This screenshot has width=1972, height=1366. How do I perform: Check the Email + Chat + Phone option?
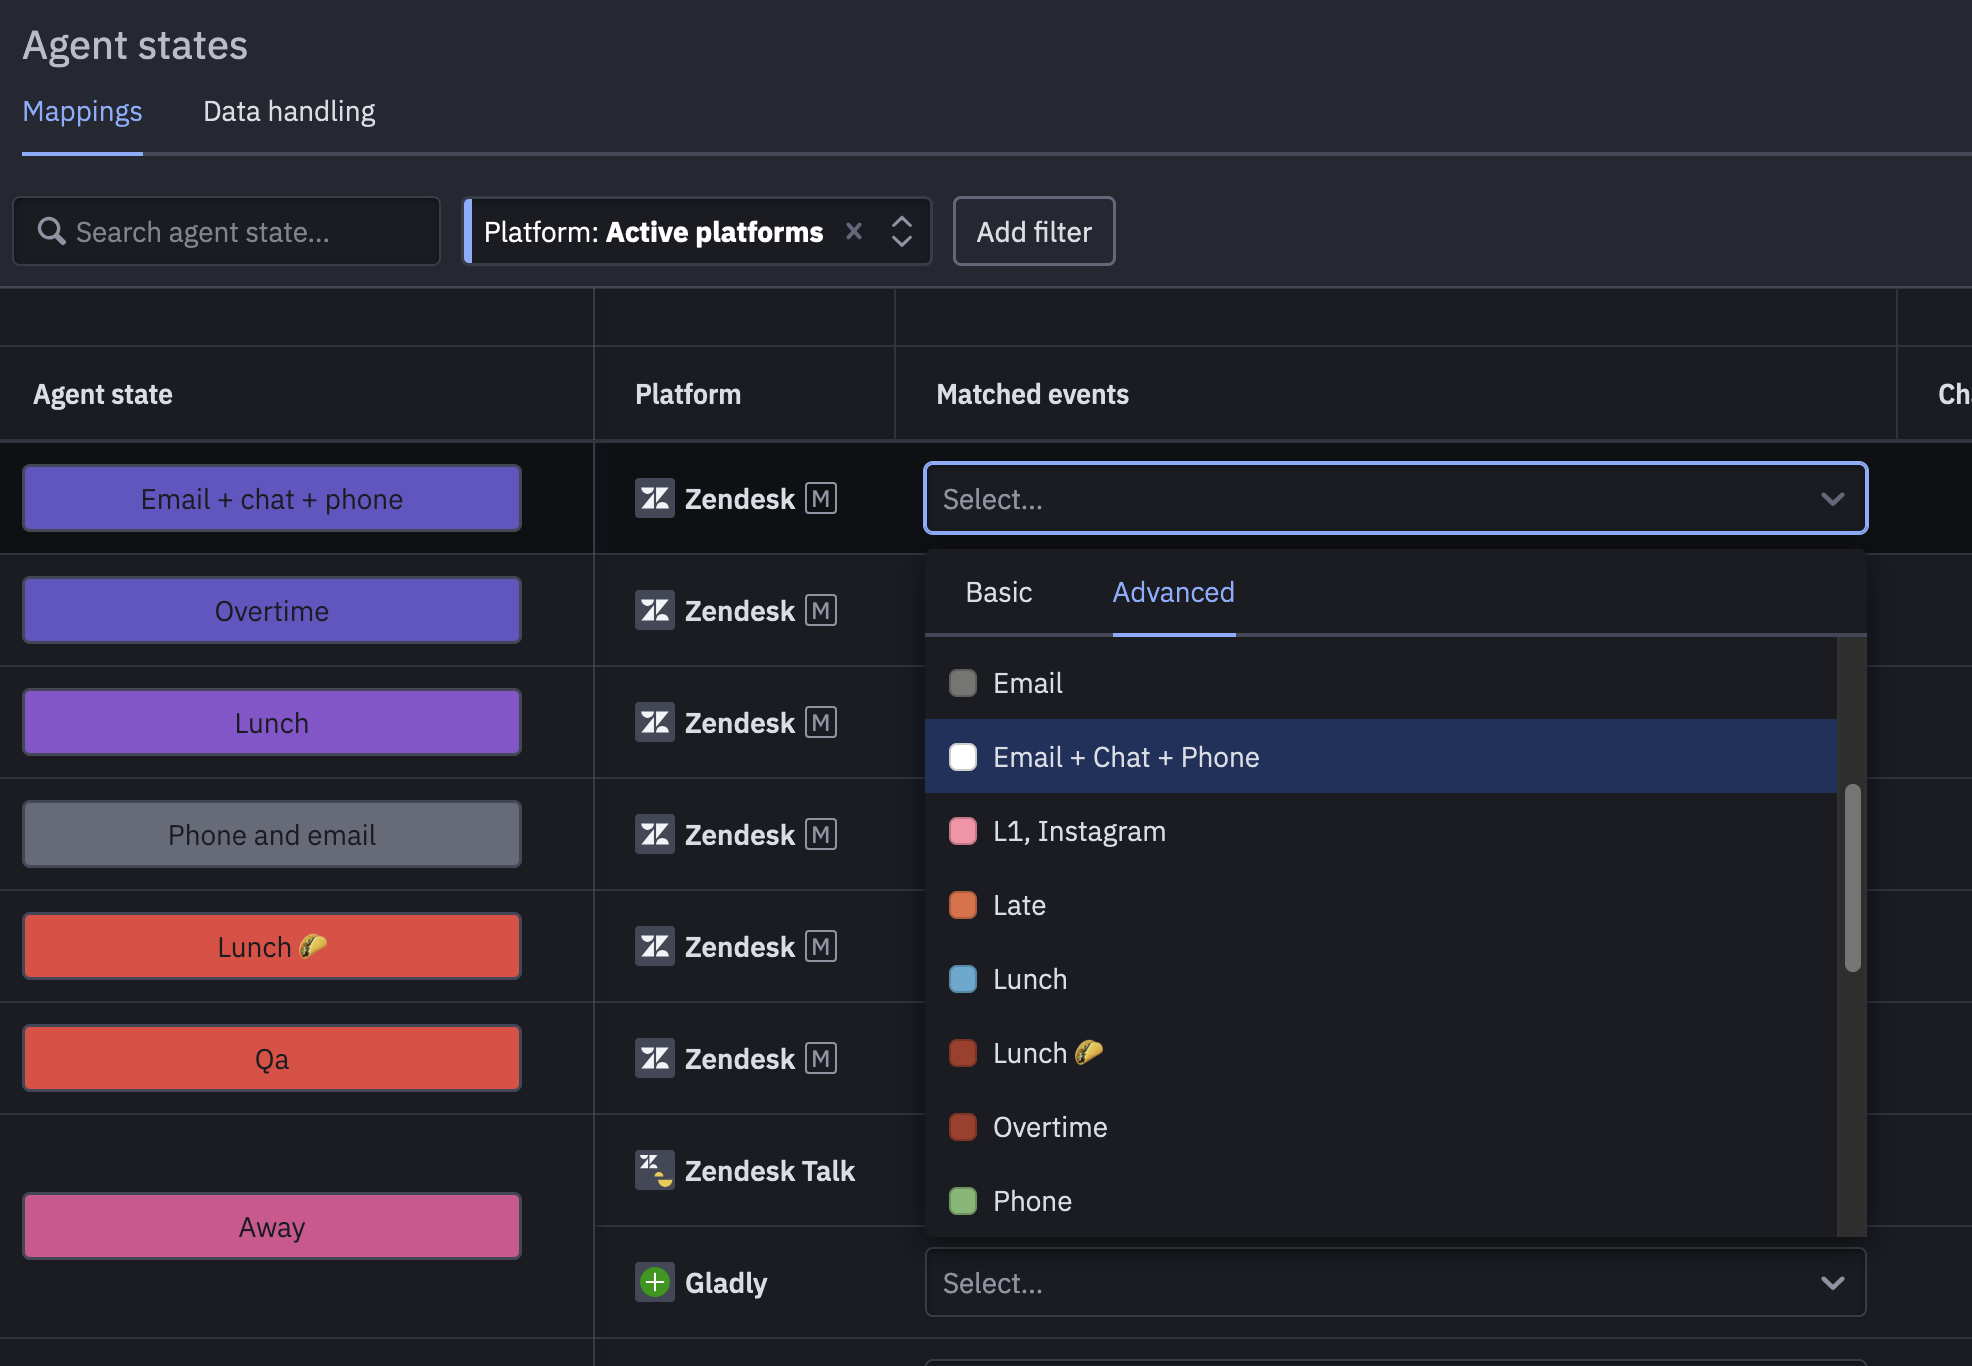(x=963, y=757)
